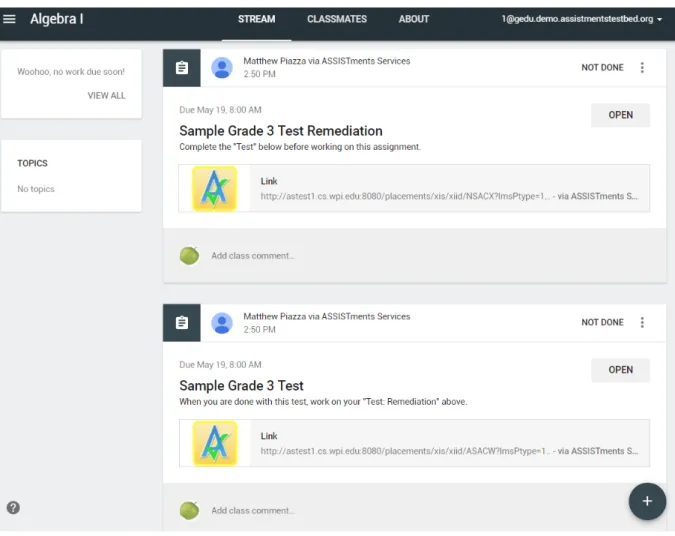Add class comment on the Remediation post
The height and width of the screenshot is (536, 675).
(x=253, y=256)
